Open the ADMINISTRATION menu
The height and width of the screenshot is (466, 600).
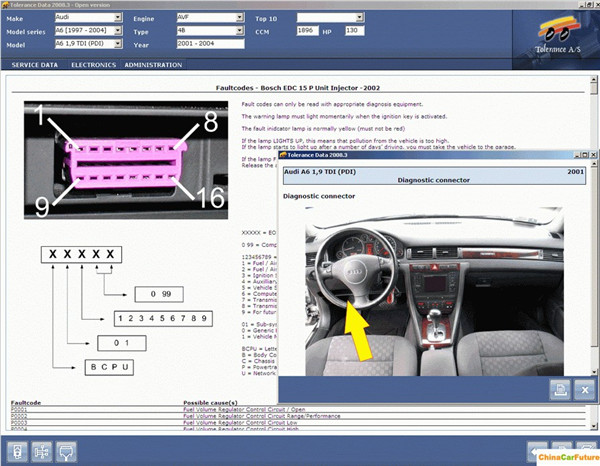[153, 65]
